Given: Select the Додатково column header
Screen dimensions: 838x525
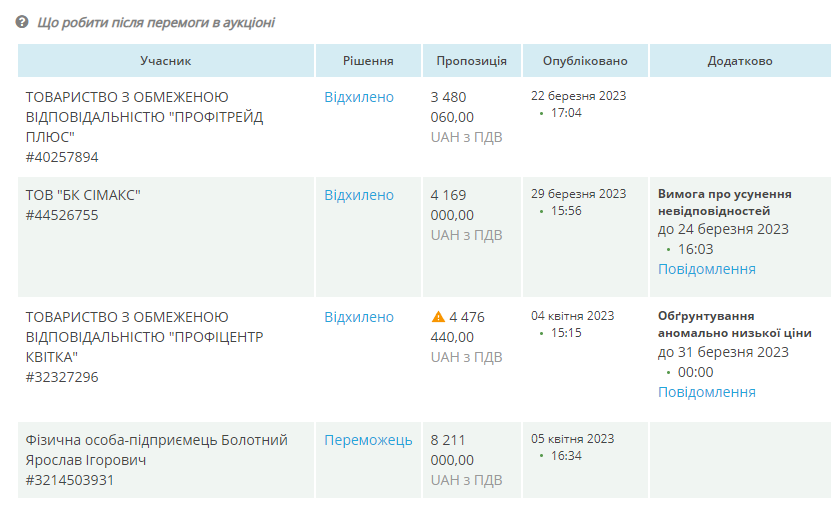Looking at the screenshot, I should 739,61.
